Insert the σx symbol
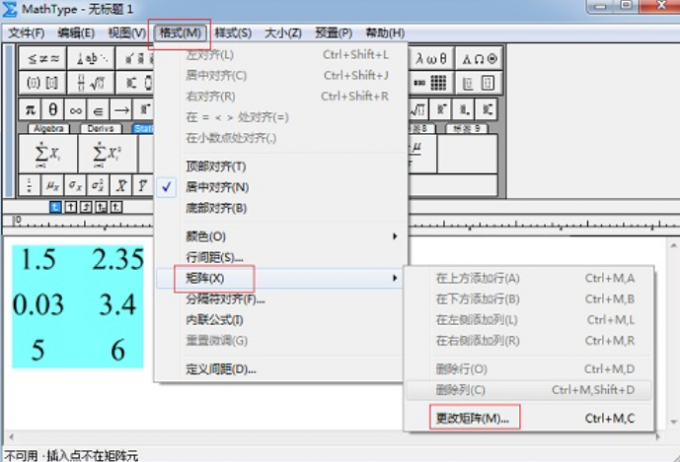This screenshot has height=462, width=680. pos(75,186)
